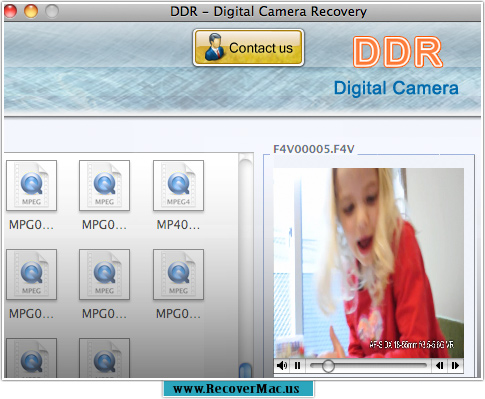485x399 pixels.
Task: Step the video forward one frame
Action: (x=455, y=366)
